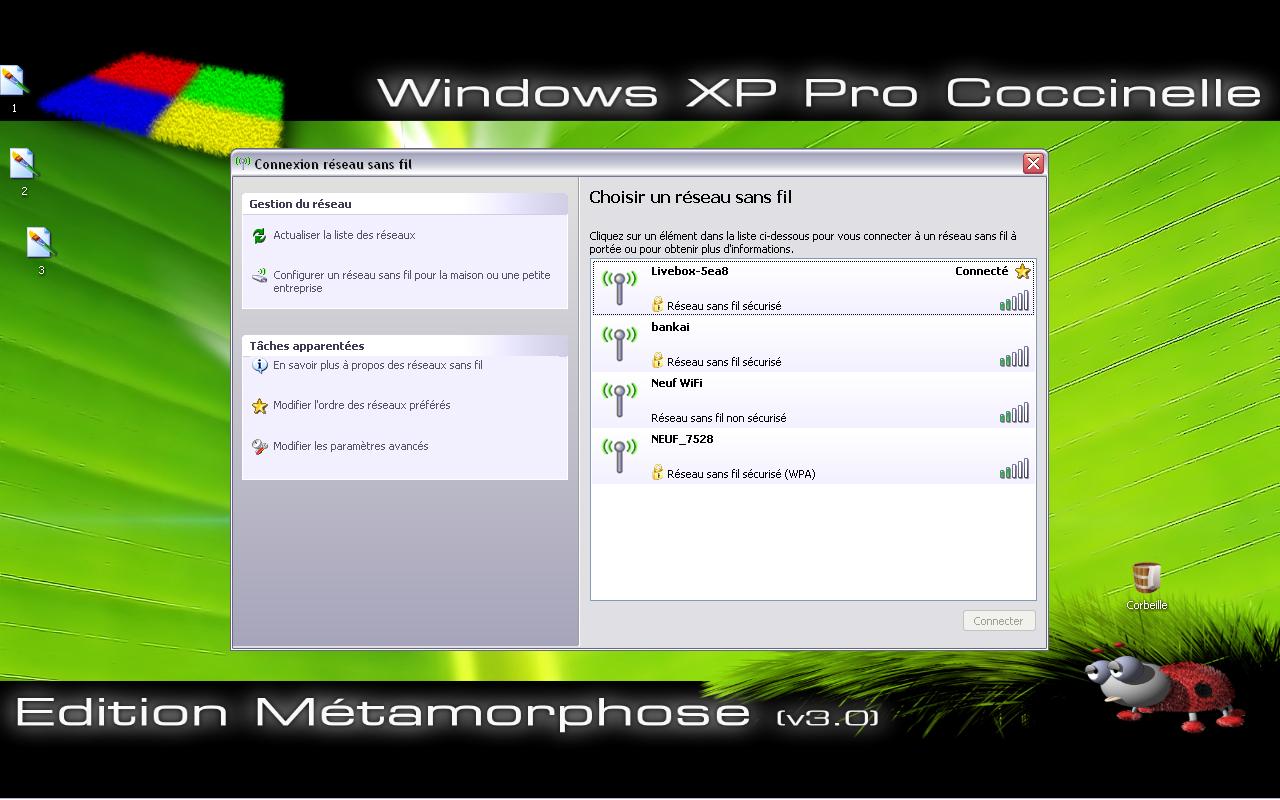Click the network setup icon beside Configurer
The width and height of the screenshot is (1280, 800).
tap(260, 276)
